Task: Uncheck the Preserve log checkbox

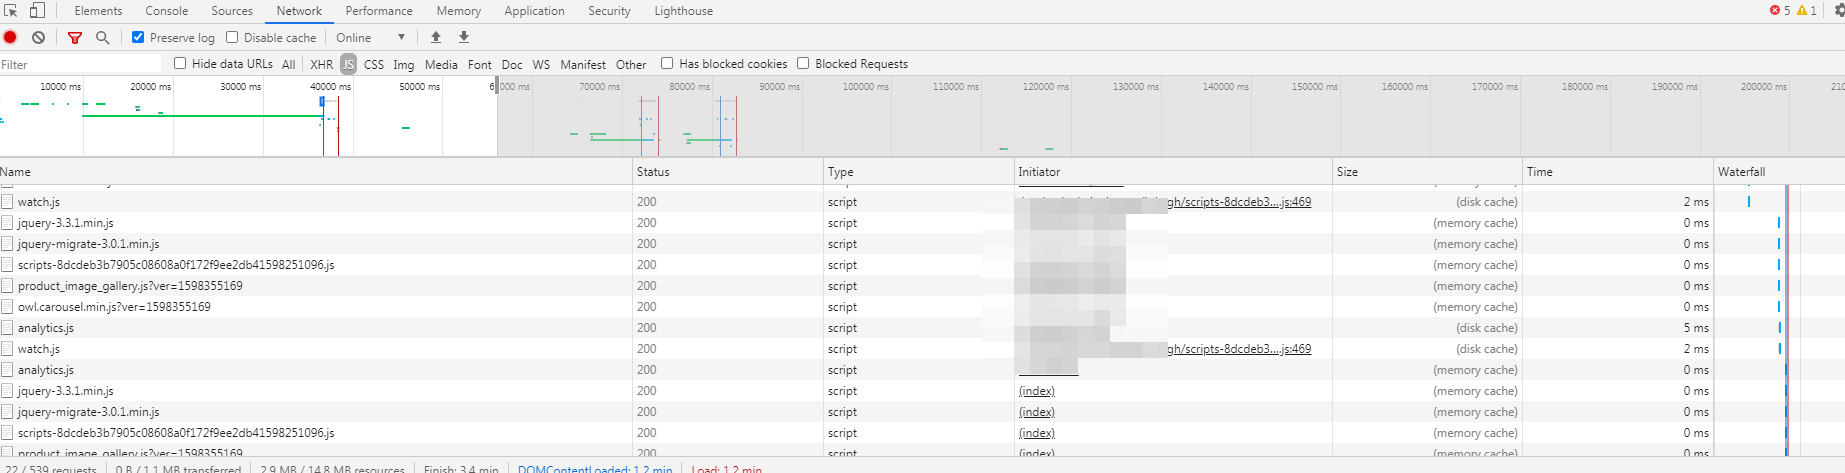Action: click(138, 38)
